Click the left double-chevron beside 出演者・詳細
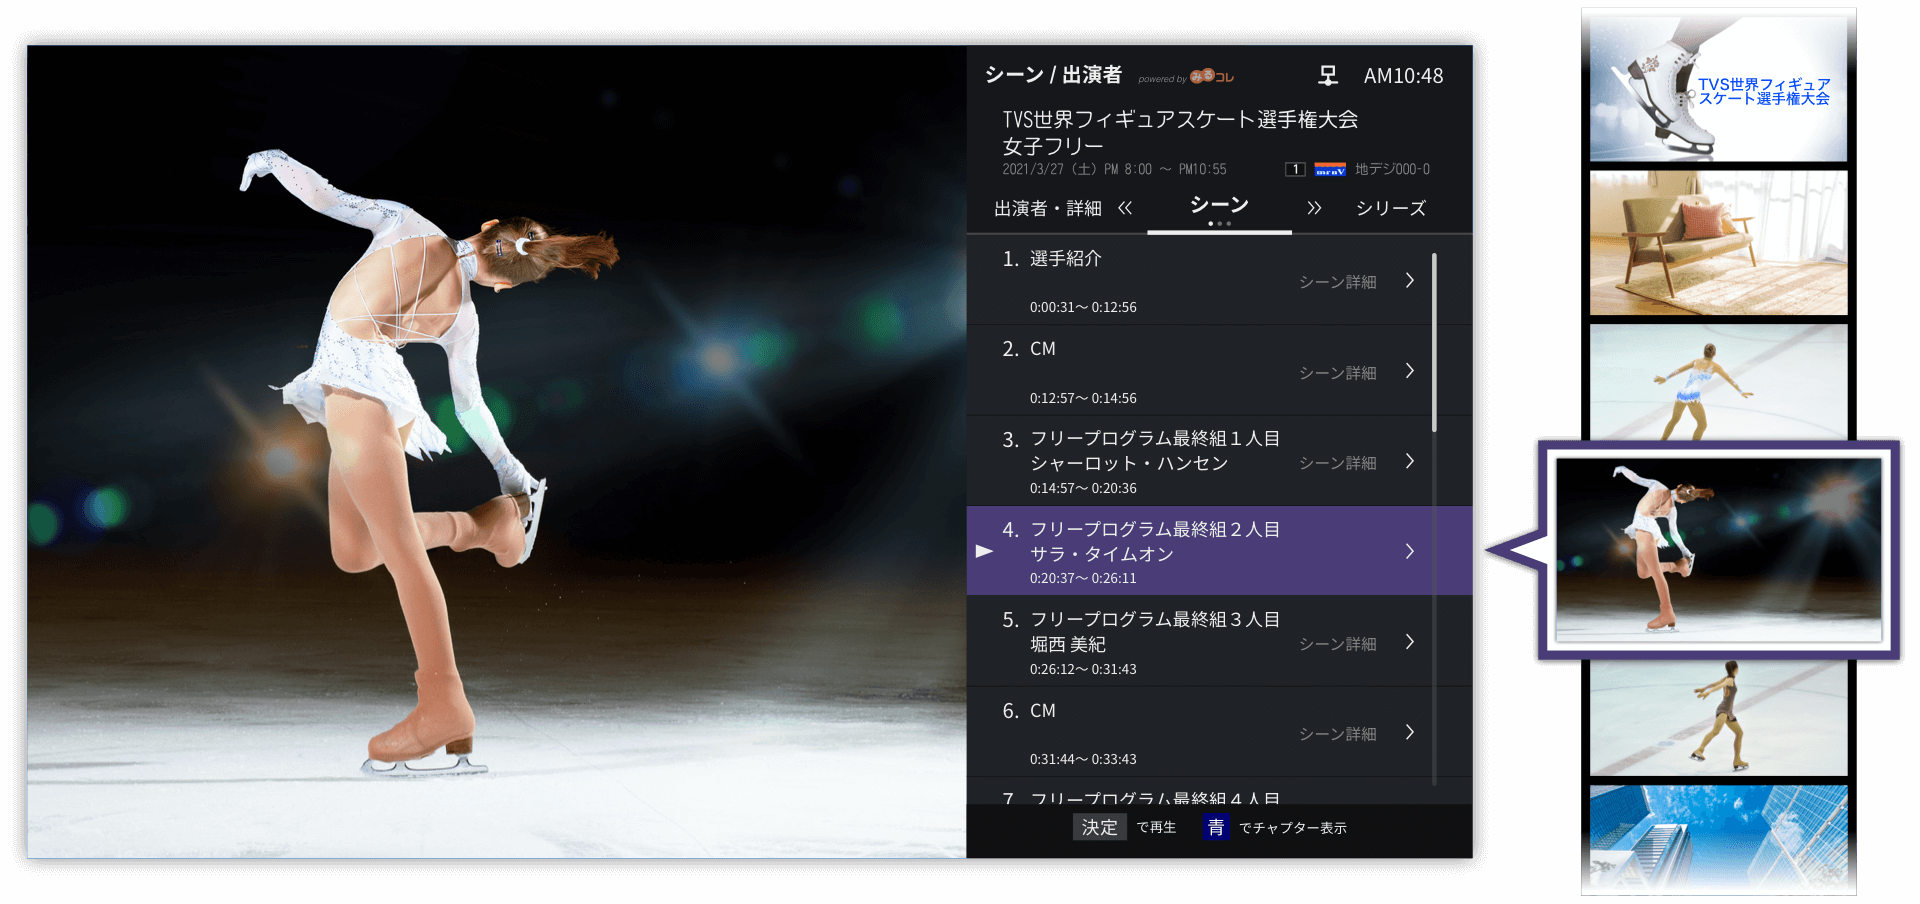 coord(1125,208)
